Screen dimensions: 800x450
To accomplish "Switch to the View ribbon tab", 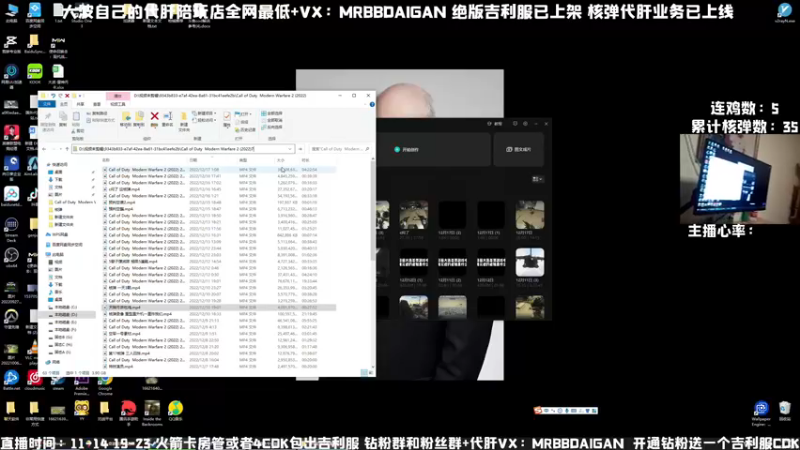I will (x=96, y=104).
